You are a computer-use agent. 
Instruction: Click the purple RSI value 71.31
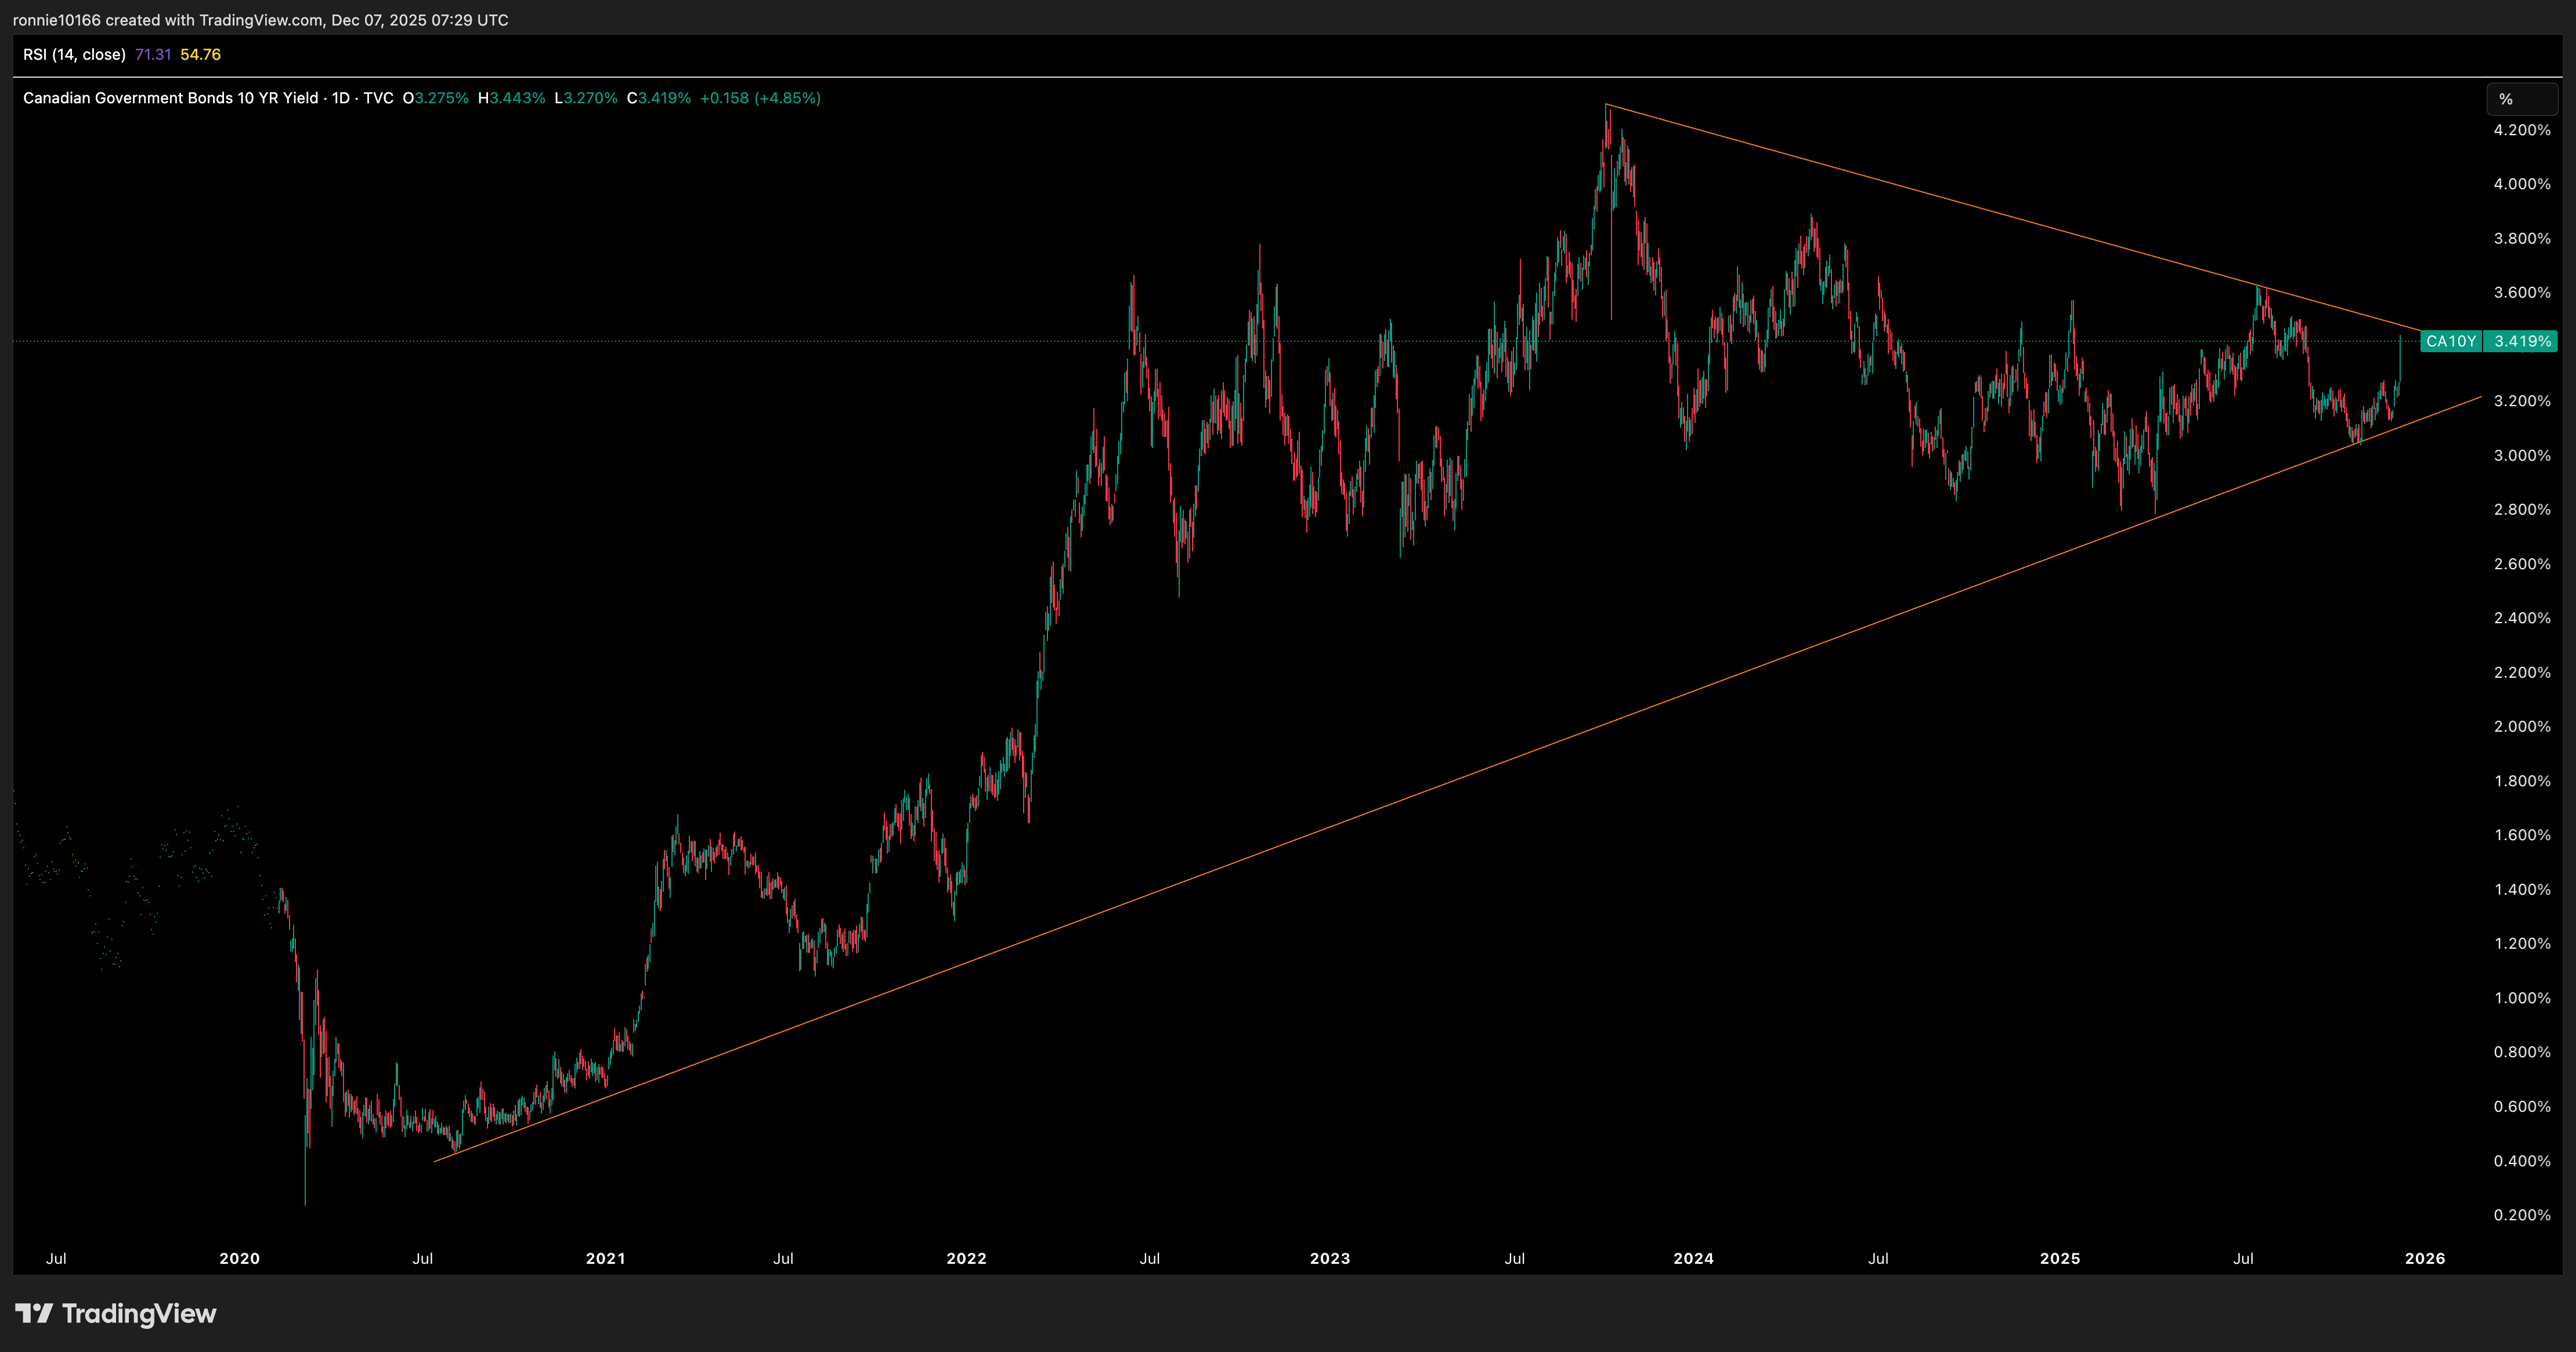(153, 54)
